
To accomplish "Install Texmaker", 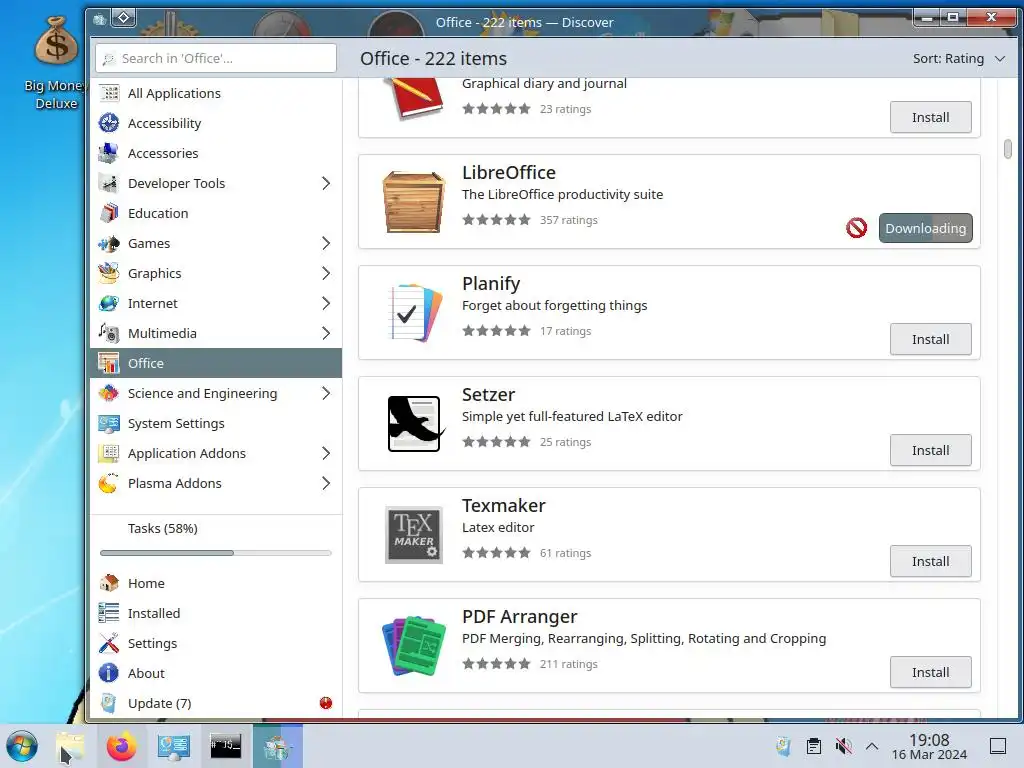I will coord(930,561).
